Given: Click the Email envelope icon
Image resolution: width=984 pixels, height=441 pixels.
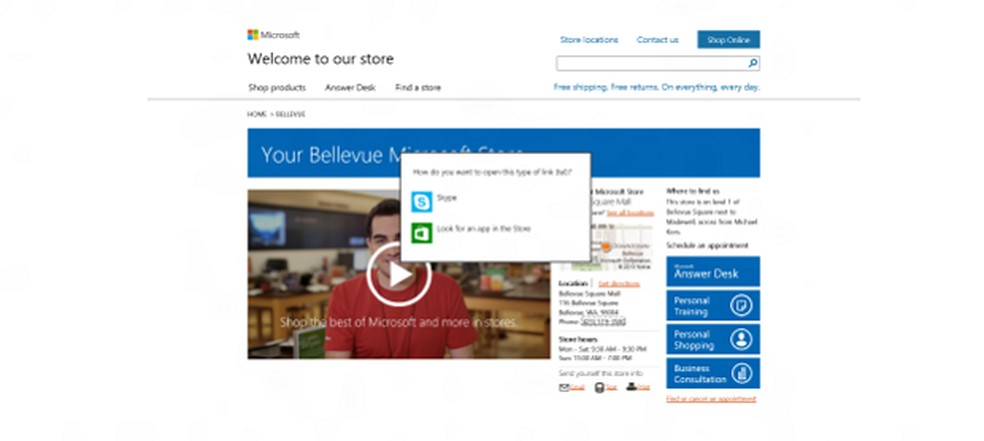Looking at the screenshot, I should [564, 387].
